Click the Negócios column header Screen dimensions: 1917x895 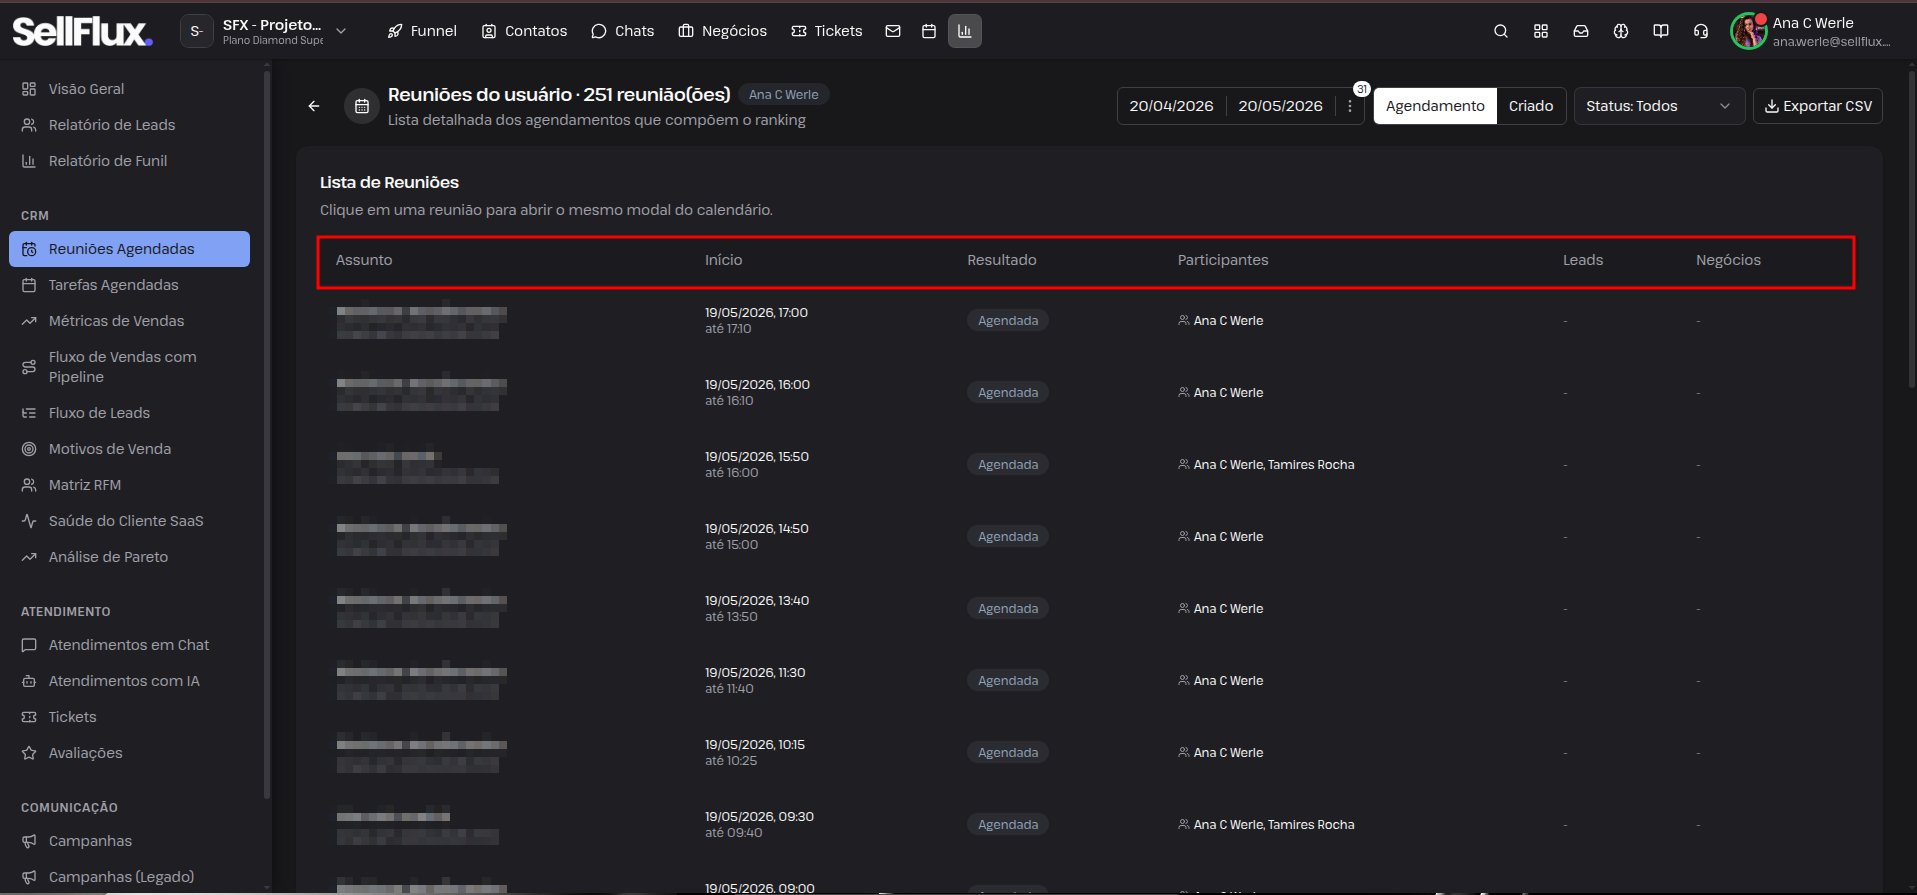pos(1728,260)
